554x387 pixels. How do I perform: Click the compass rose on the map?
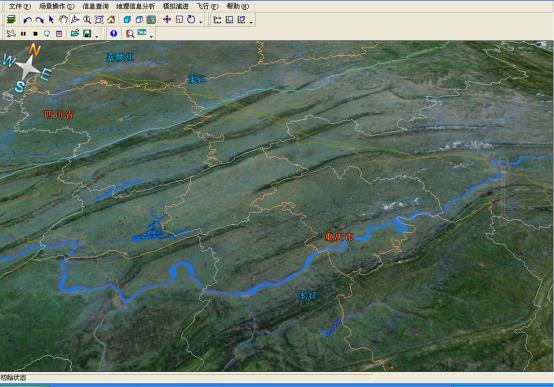(27, 68)
